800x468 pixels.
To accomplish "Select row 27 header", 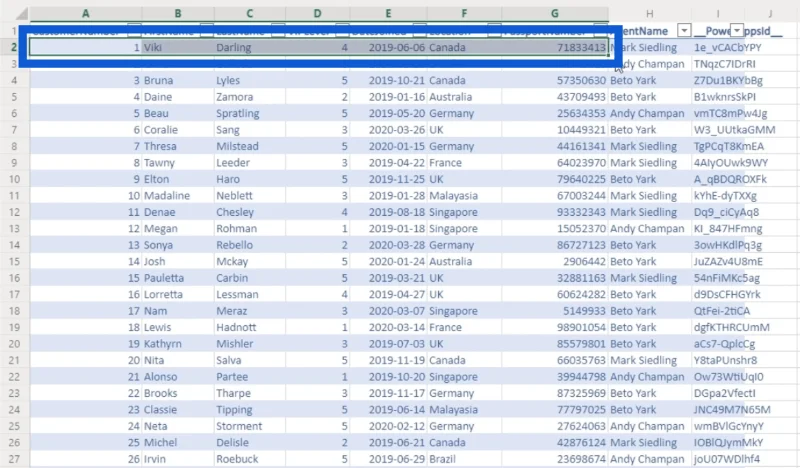I will coord(14,459).
